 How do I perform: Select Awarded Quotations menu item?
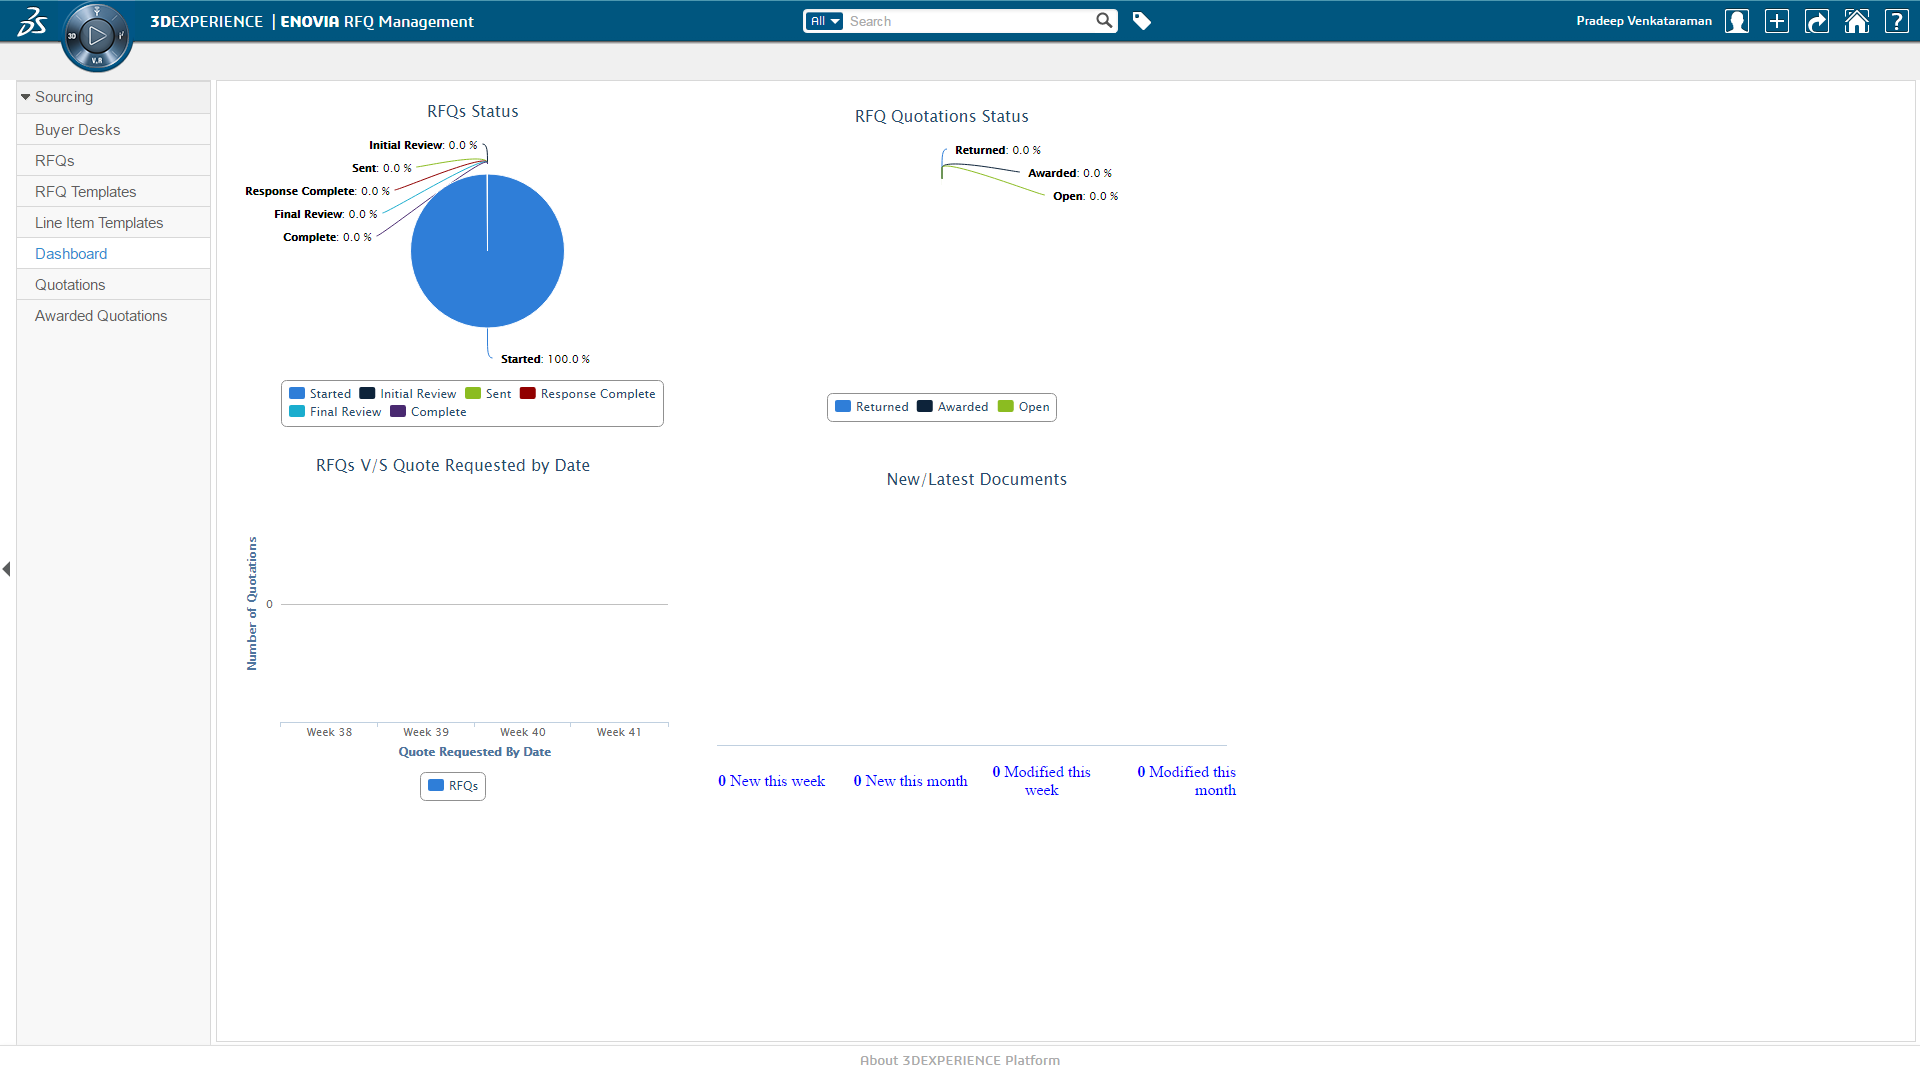(x=101, y=316)
